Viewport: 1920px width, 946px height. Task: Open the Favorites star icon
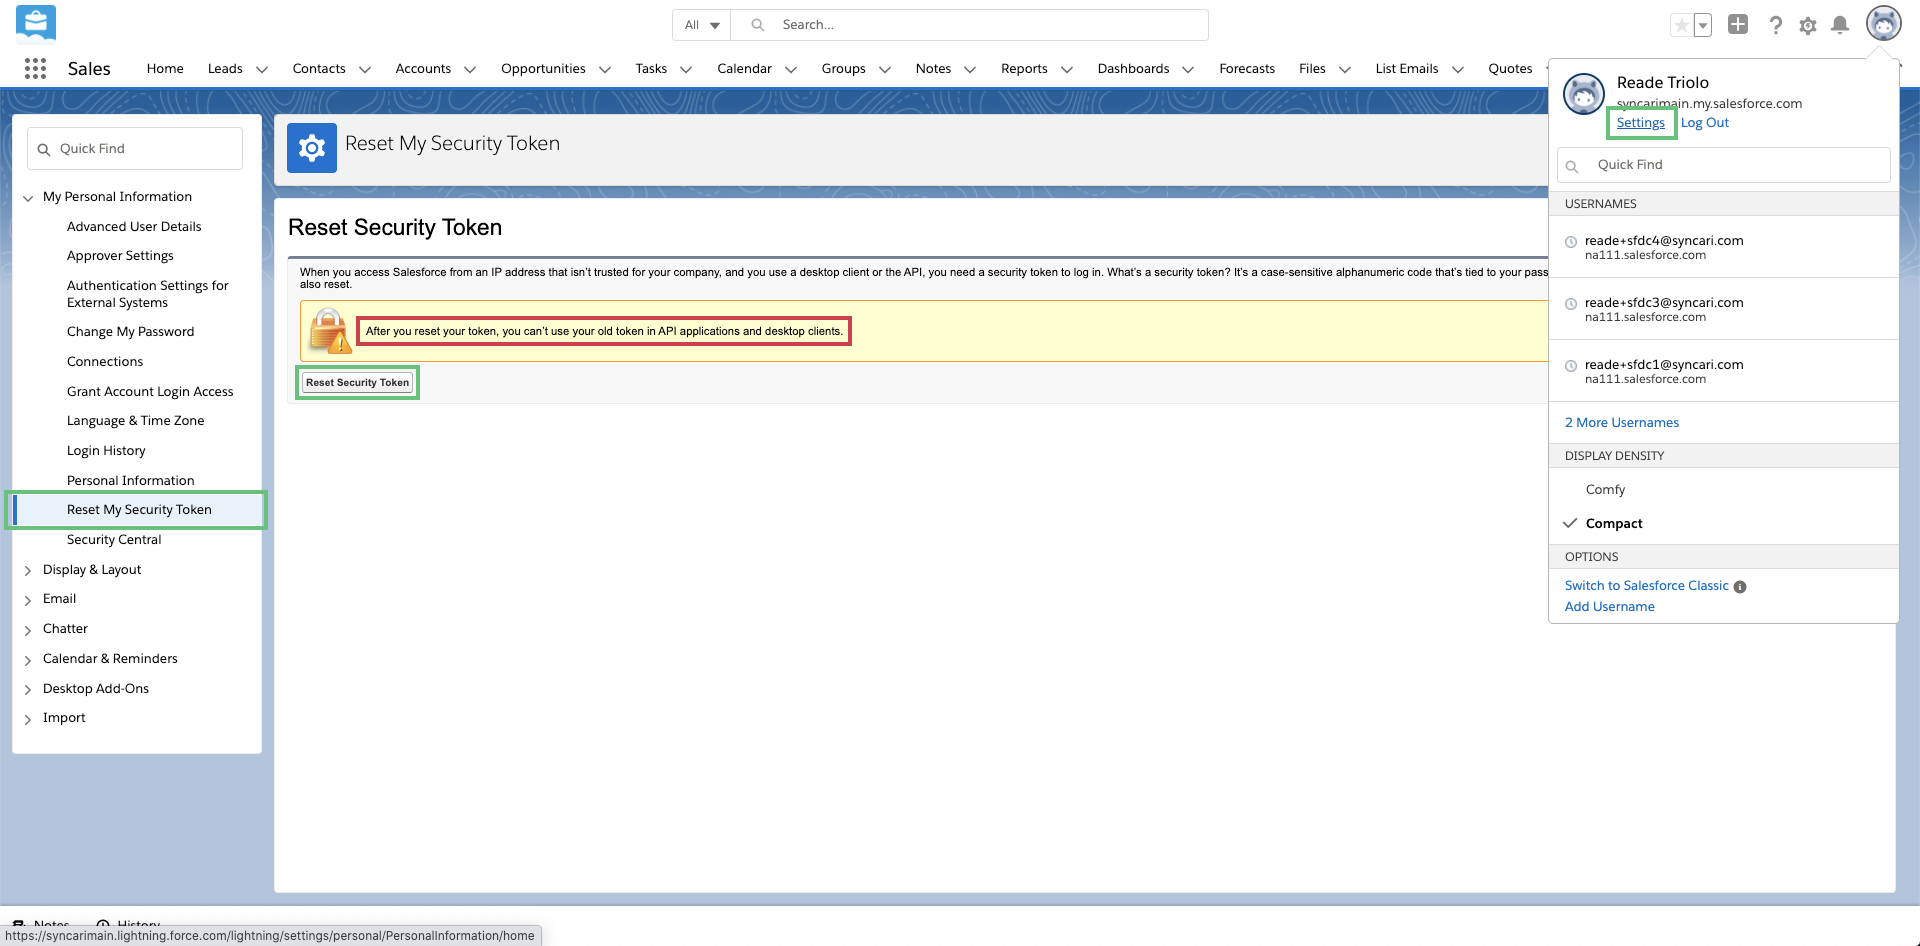[1682, 25]
